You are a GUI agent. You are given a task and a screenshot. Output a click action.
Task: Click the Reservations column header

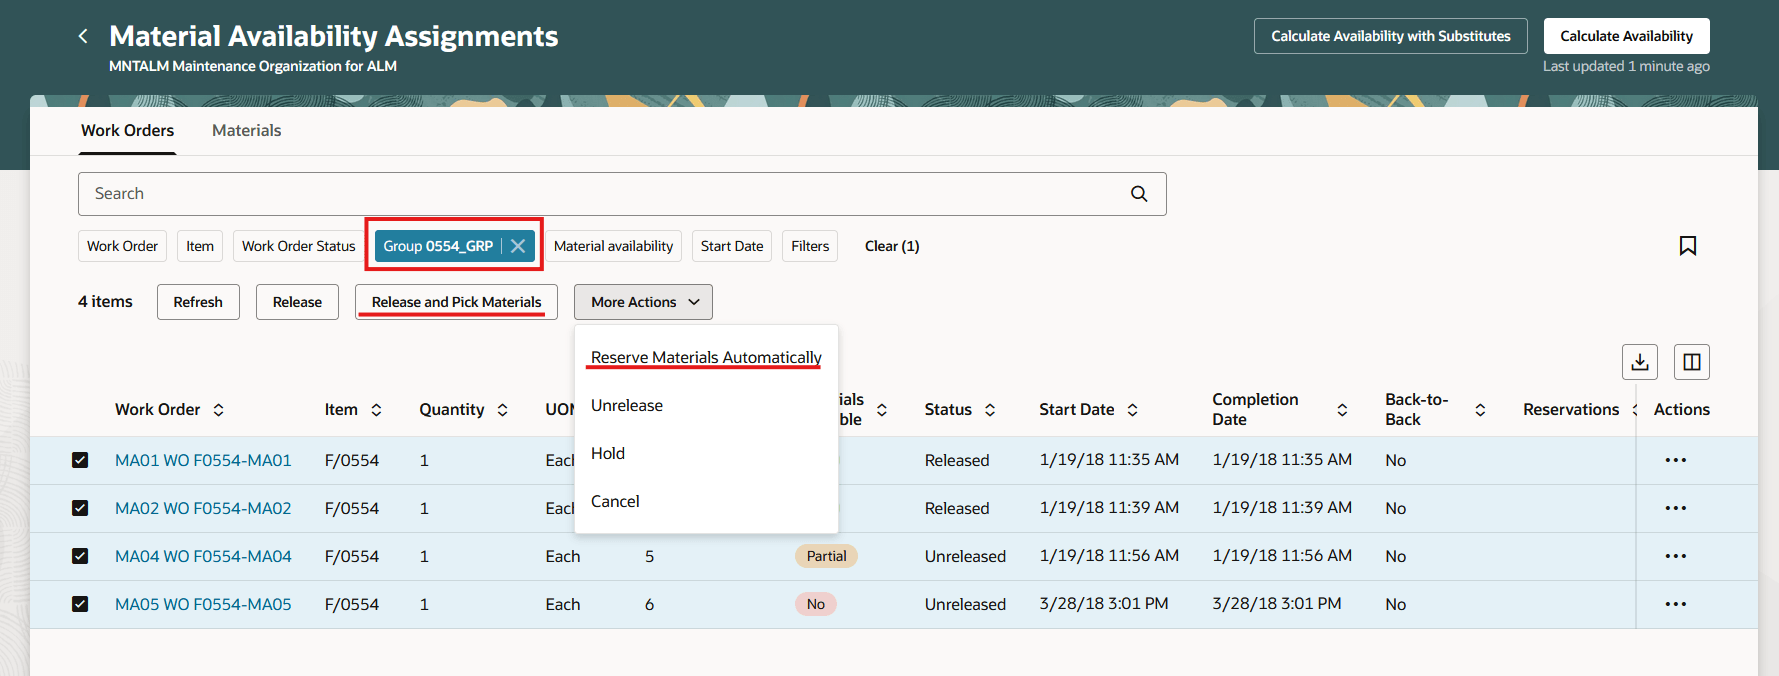tap(1571, 410)
